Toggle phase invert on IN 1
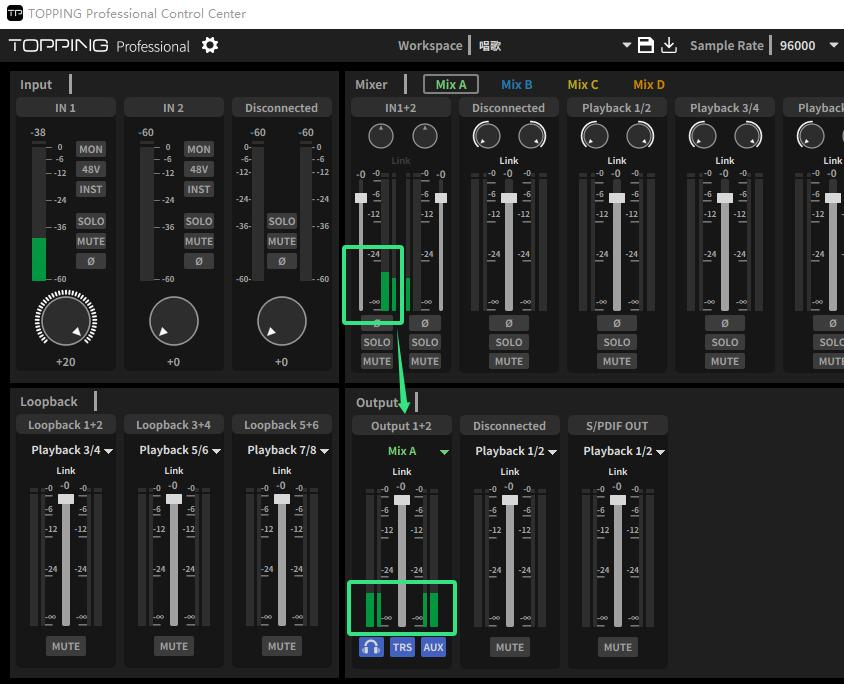The height and width of the screenshot is (684, 844). coord(90,260)
